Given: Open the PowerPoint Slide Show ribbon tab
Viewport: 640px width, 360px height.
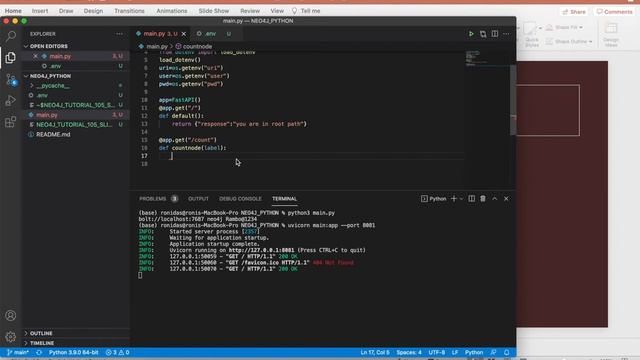Looking at the screenshot, I should coord(214,11).
